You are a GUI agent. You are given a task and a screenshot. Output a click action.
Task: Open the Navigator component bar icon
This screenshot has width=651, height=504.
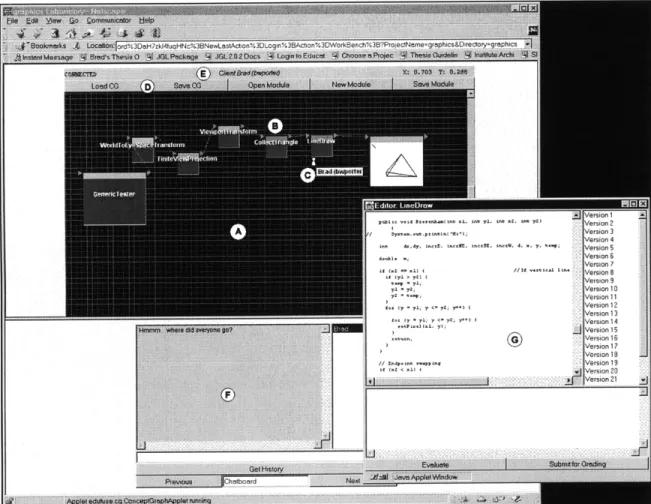pos(464,499)
